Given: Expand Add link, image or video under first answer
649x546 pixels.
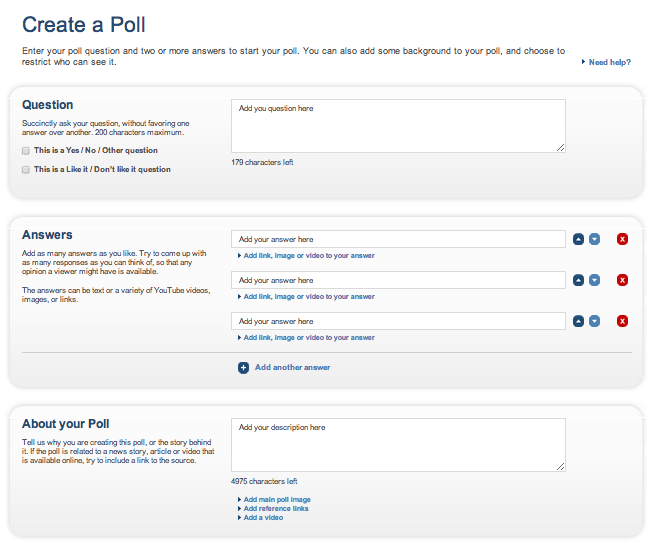Looking at the screenshot, I should point(308,256).
